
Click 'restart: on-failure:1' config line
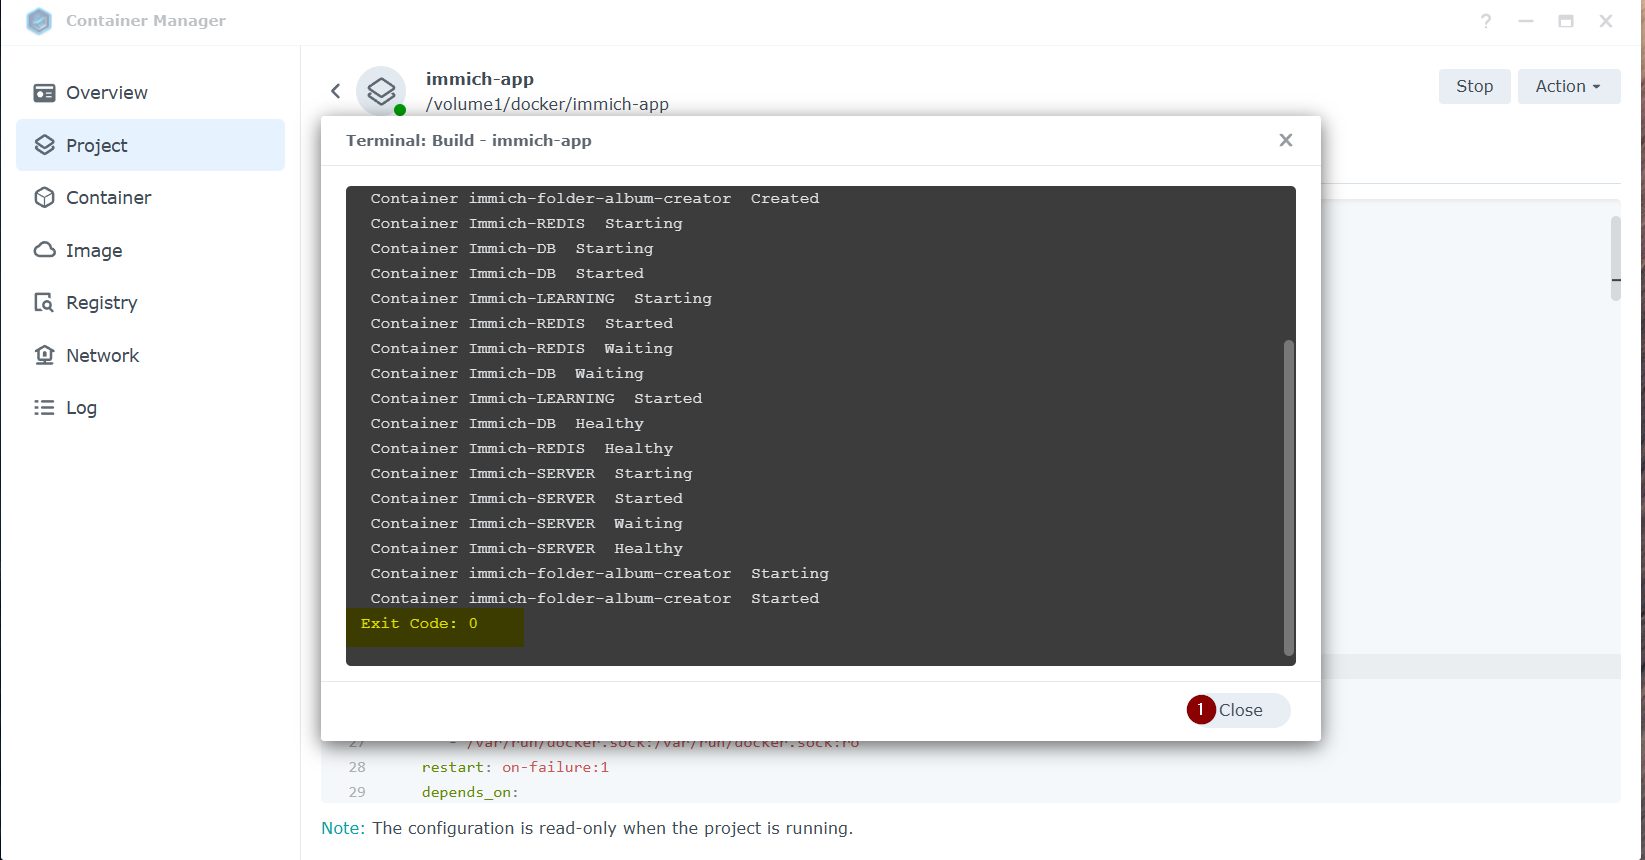[515, 767]
